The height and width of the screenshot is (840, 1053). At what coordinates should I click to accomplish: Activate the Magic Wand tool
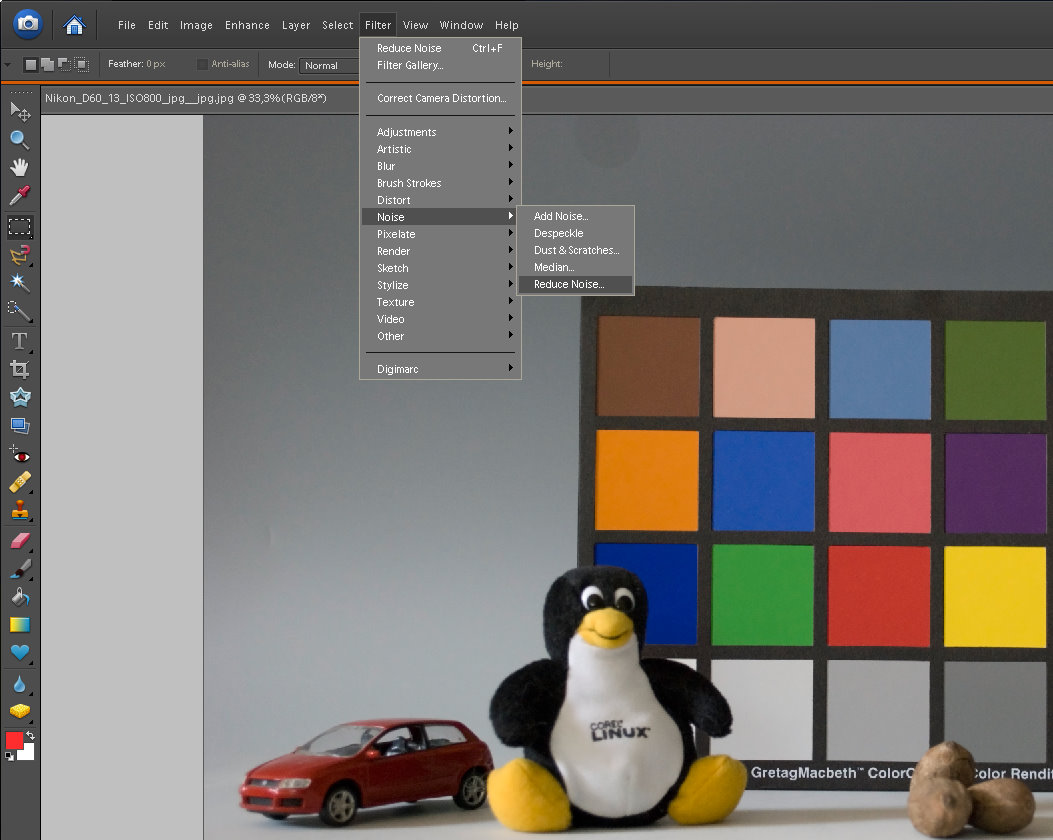click(19, 283)
